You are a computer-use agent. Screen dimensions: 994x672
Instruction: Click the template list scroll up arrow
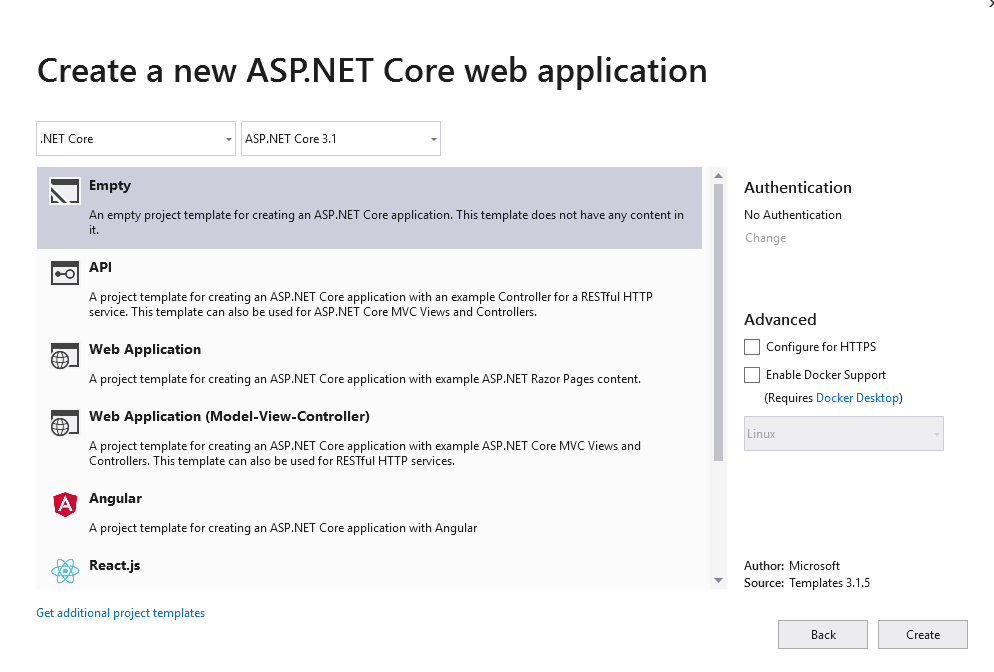pos(718,176)
